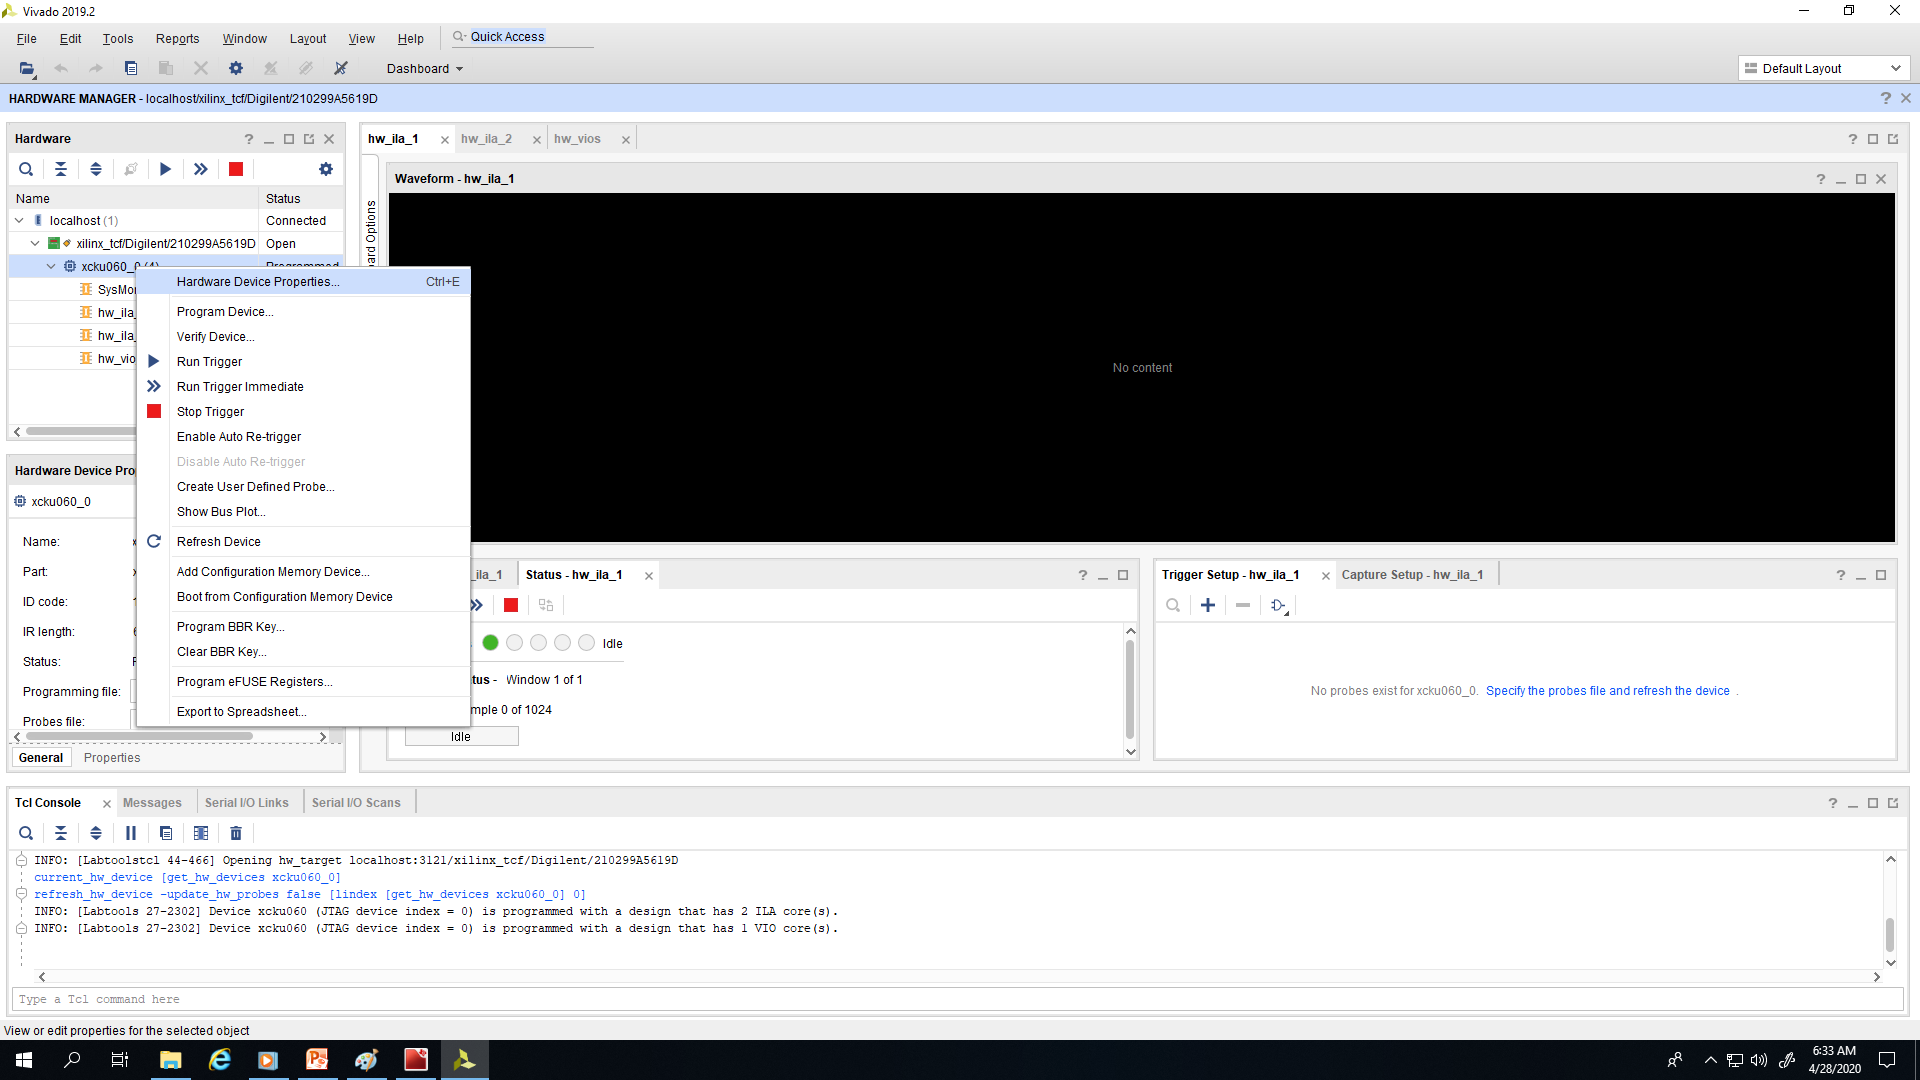1920x1080 pixels.
Task: Click the Open file toolbar icon
Action: [26, 68]
